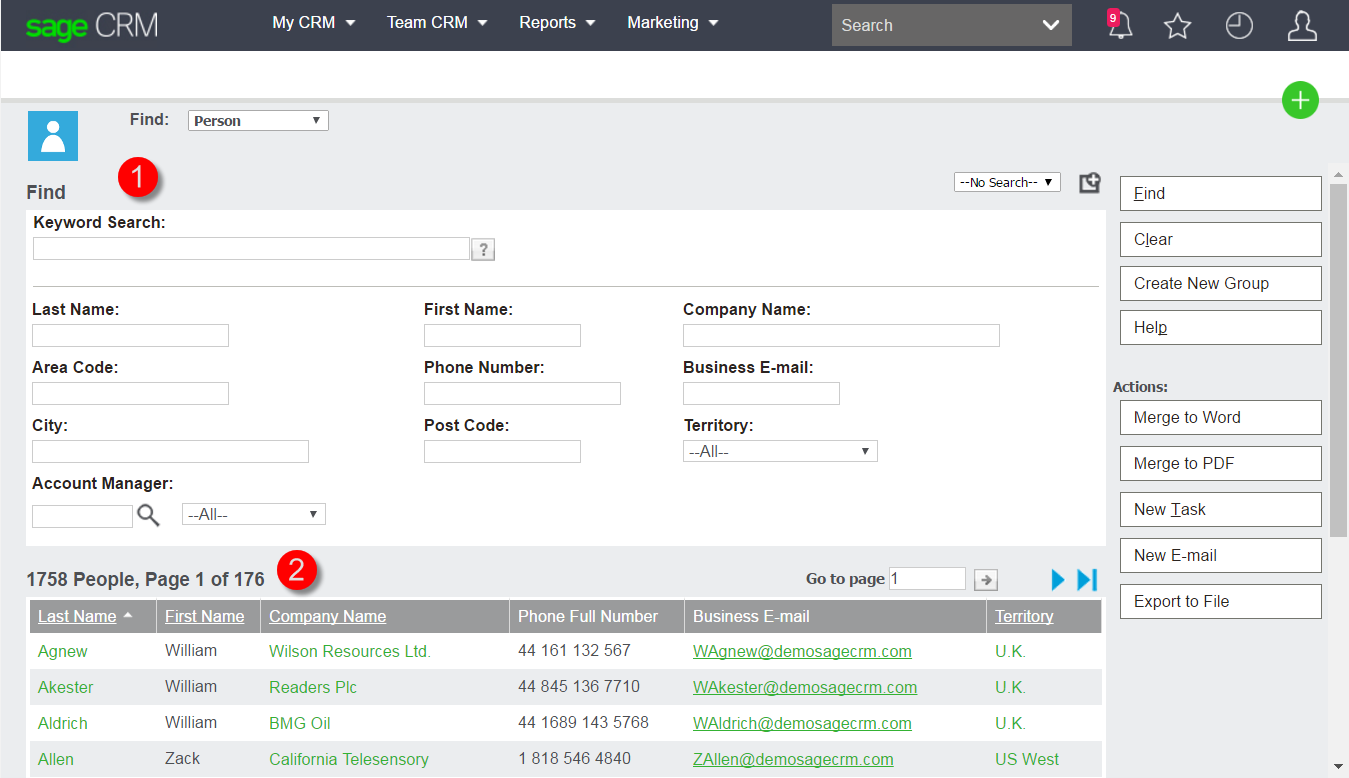The height and width of the screenshot is (778, 1349).
Task: Click the Account Manager magnifier icon
Action: (148, 515)
